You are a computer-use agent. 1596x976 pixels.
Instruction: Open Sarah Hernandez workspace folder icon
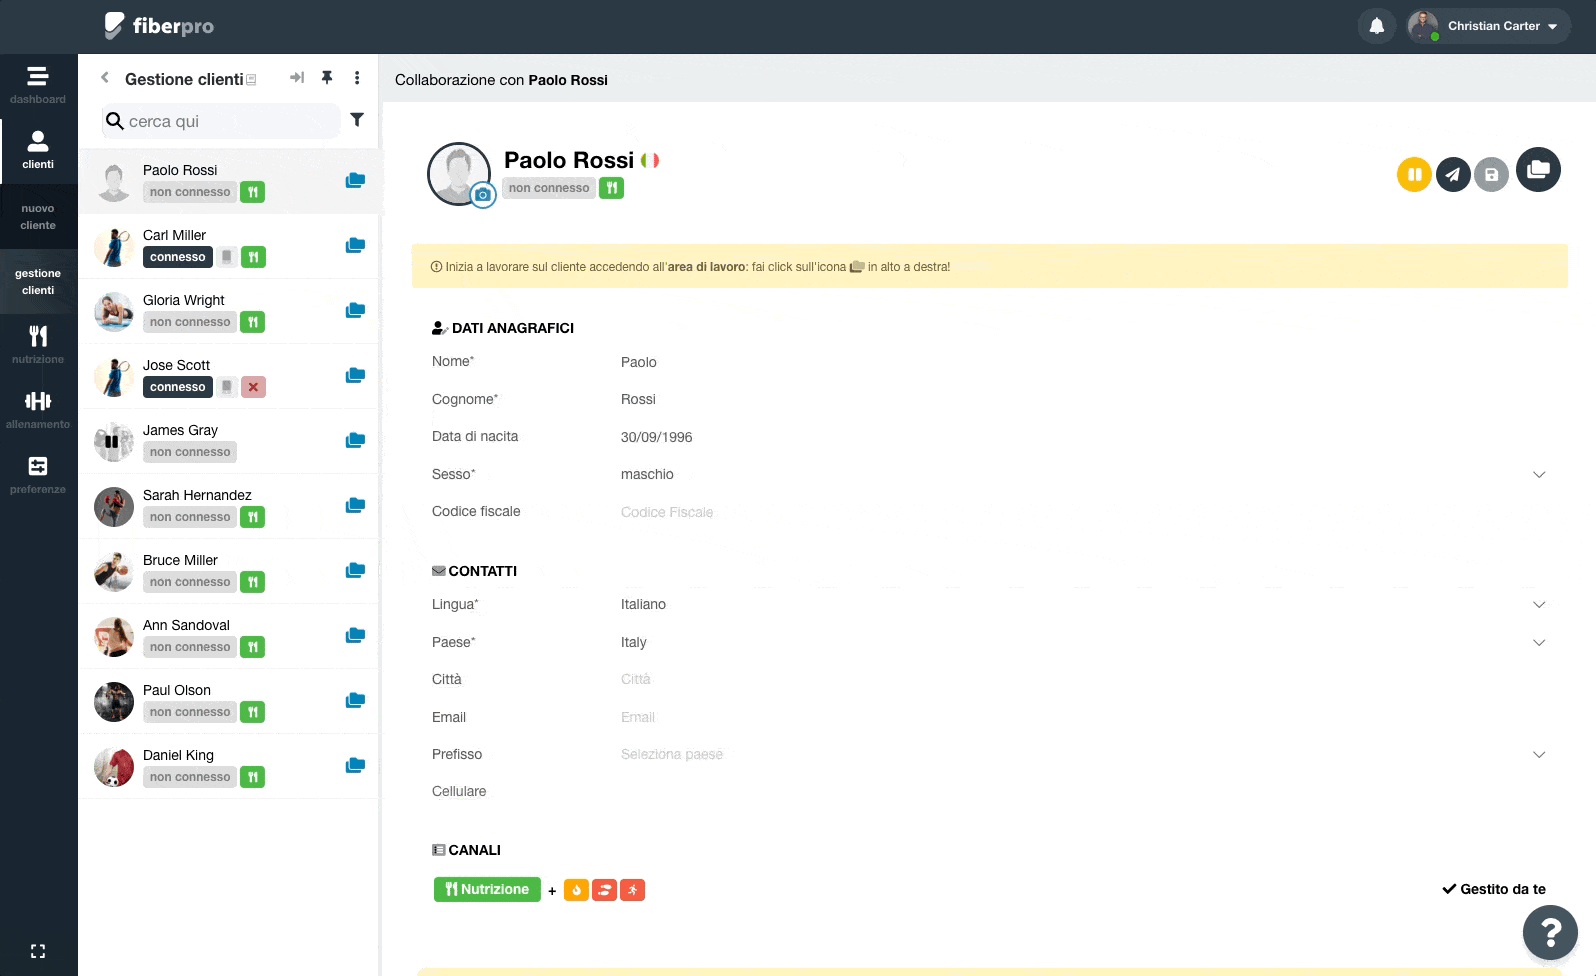(355, 506)
